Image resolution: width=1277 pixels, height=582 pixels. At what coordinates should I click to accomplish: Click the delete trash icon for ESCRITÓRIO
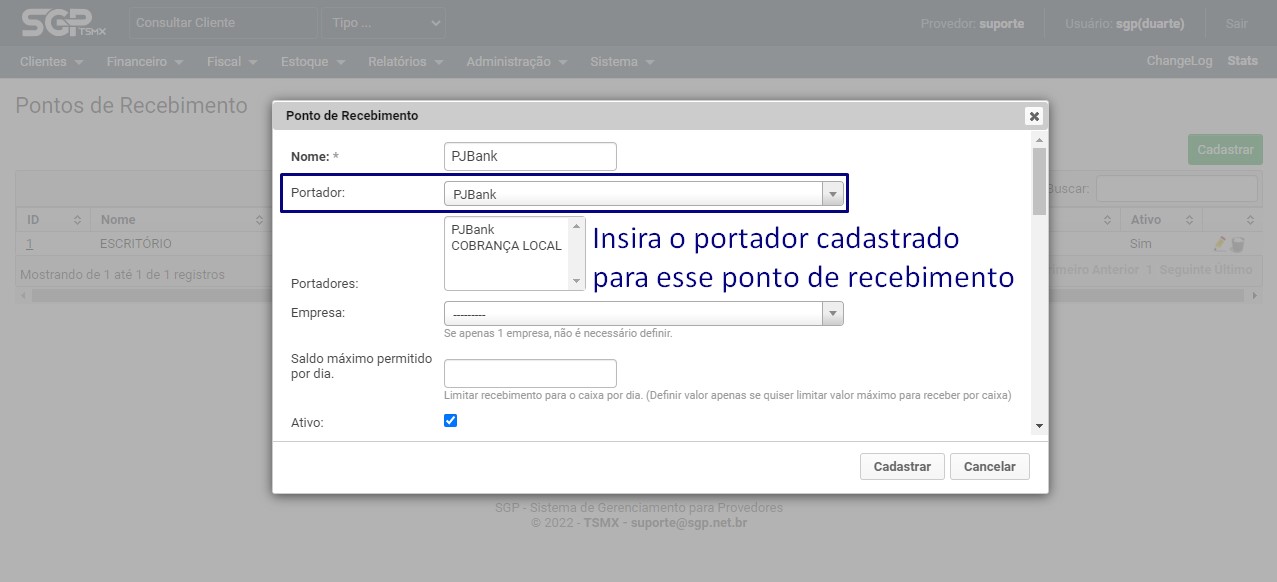pyautogui.click(x=1237, y=244)
